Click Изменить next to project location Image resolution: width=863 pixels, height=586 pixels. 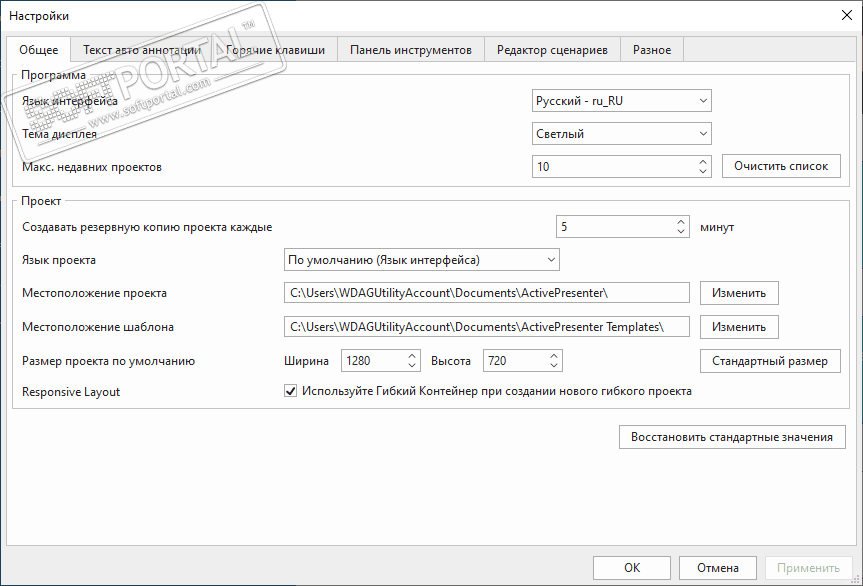(x=739, y=293)
